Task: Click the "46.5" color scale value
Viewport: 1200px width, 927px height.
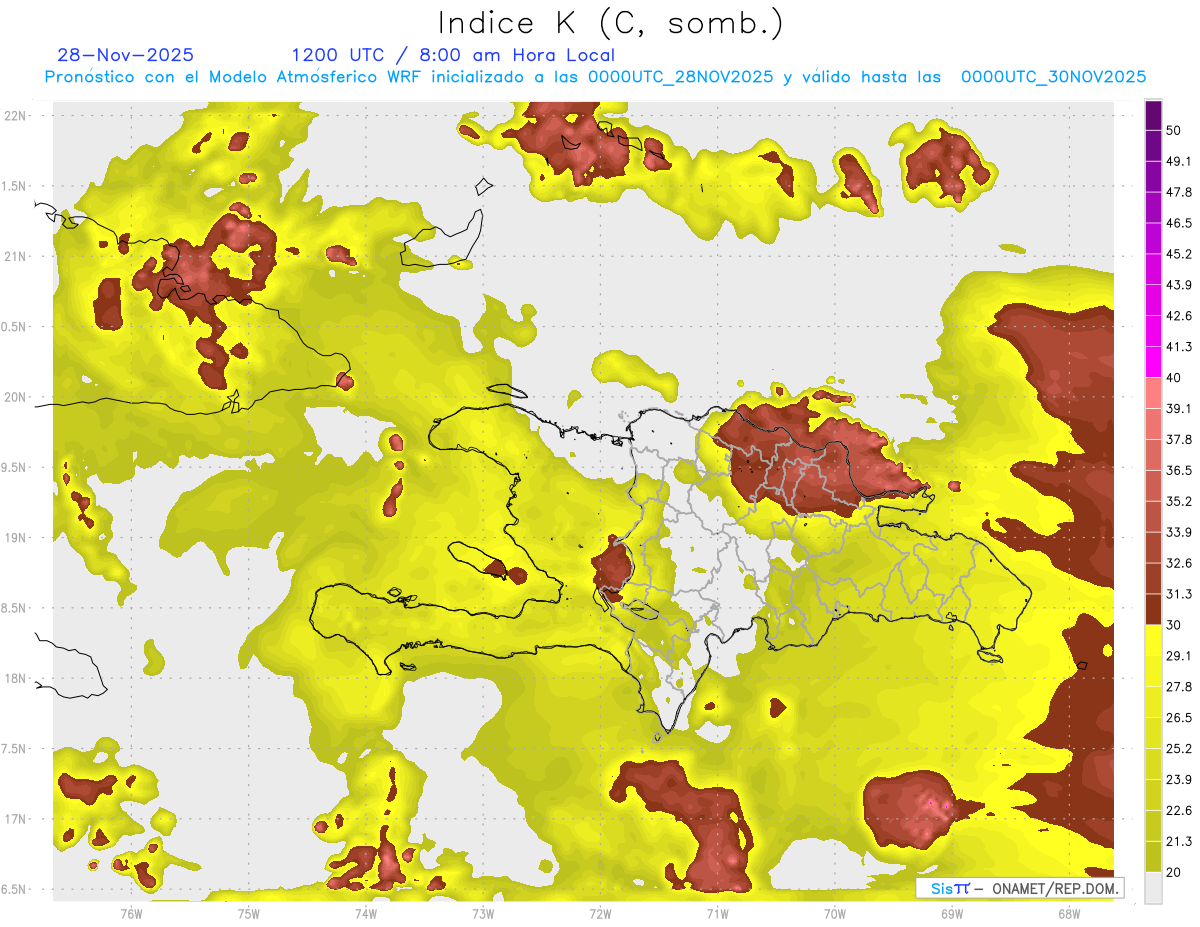Action: pos(1179,223)
